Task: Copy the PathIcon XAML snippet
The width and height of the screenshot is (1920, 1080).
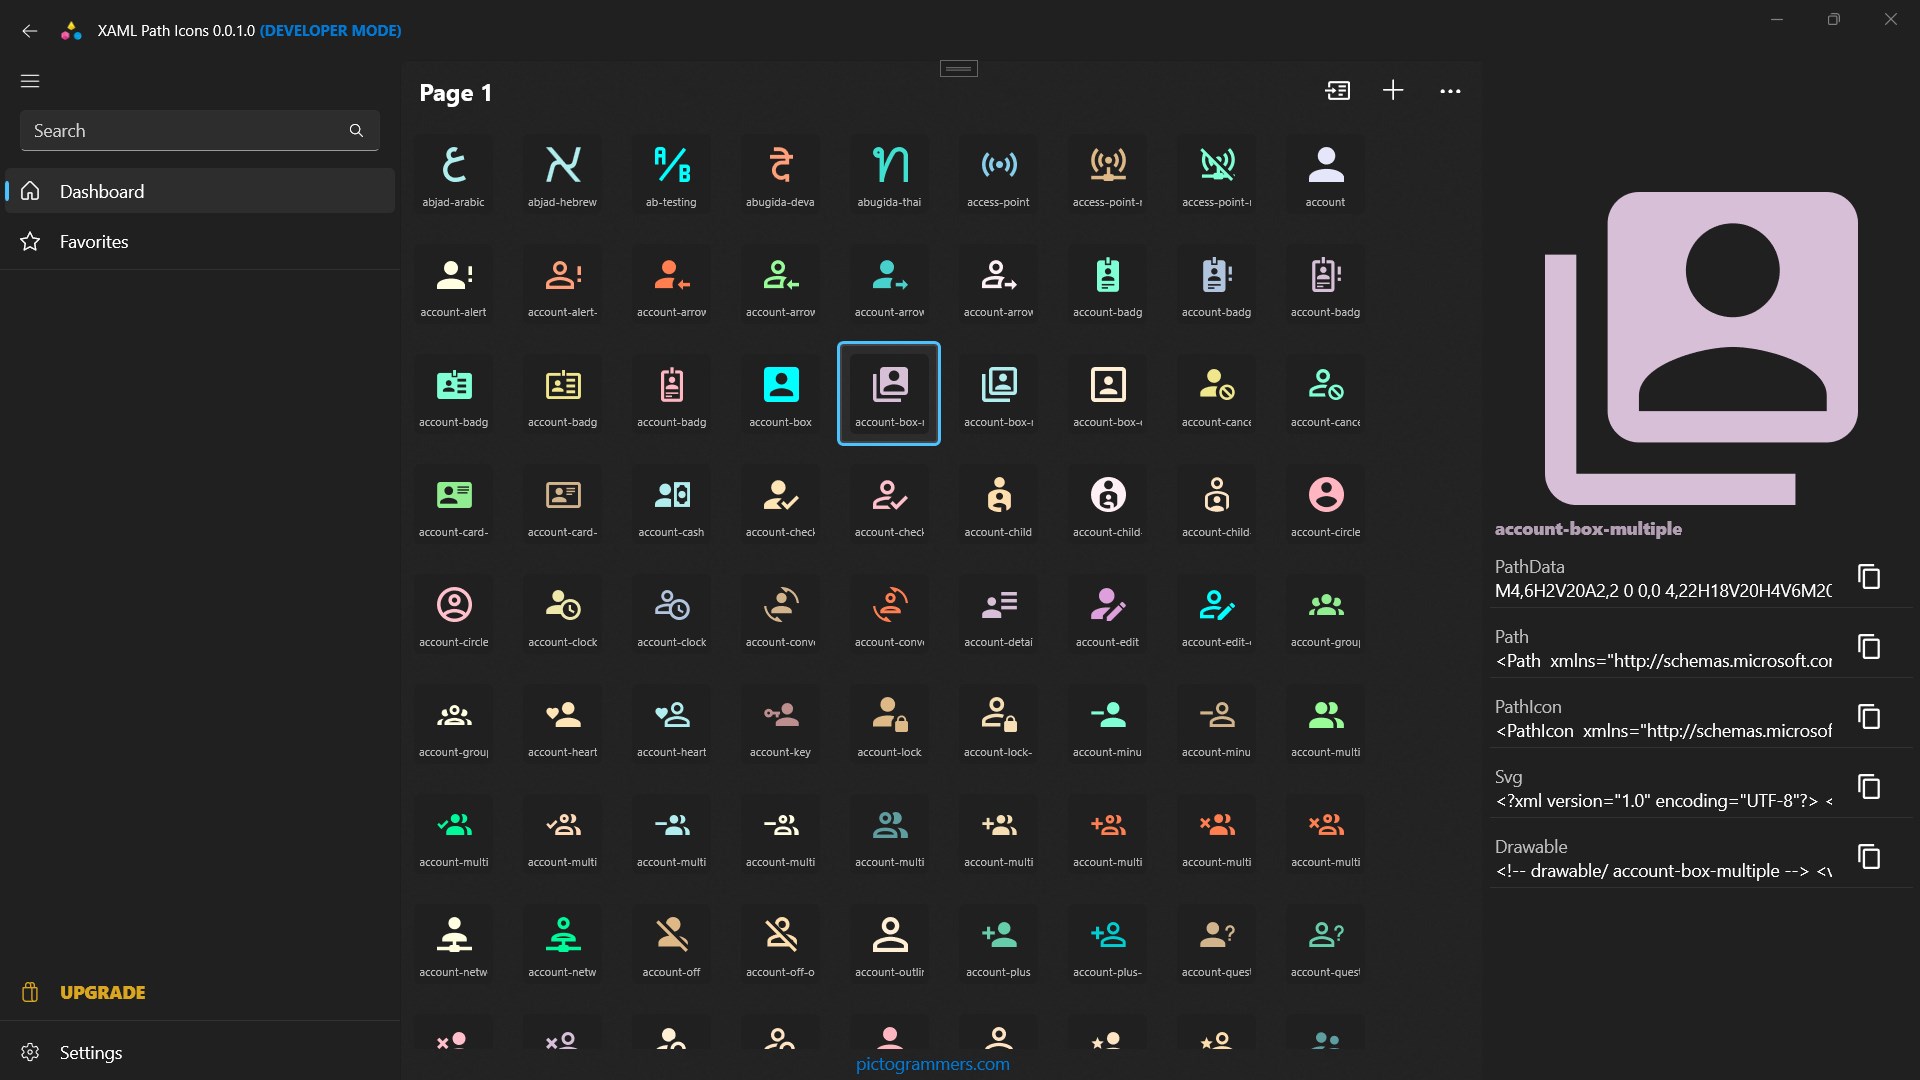Action: tap(1868, 717)
